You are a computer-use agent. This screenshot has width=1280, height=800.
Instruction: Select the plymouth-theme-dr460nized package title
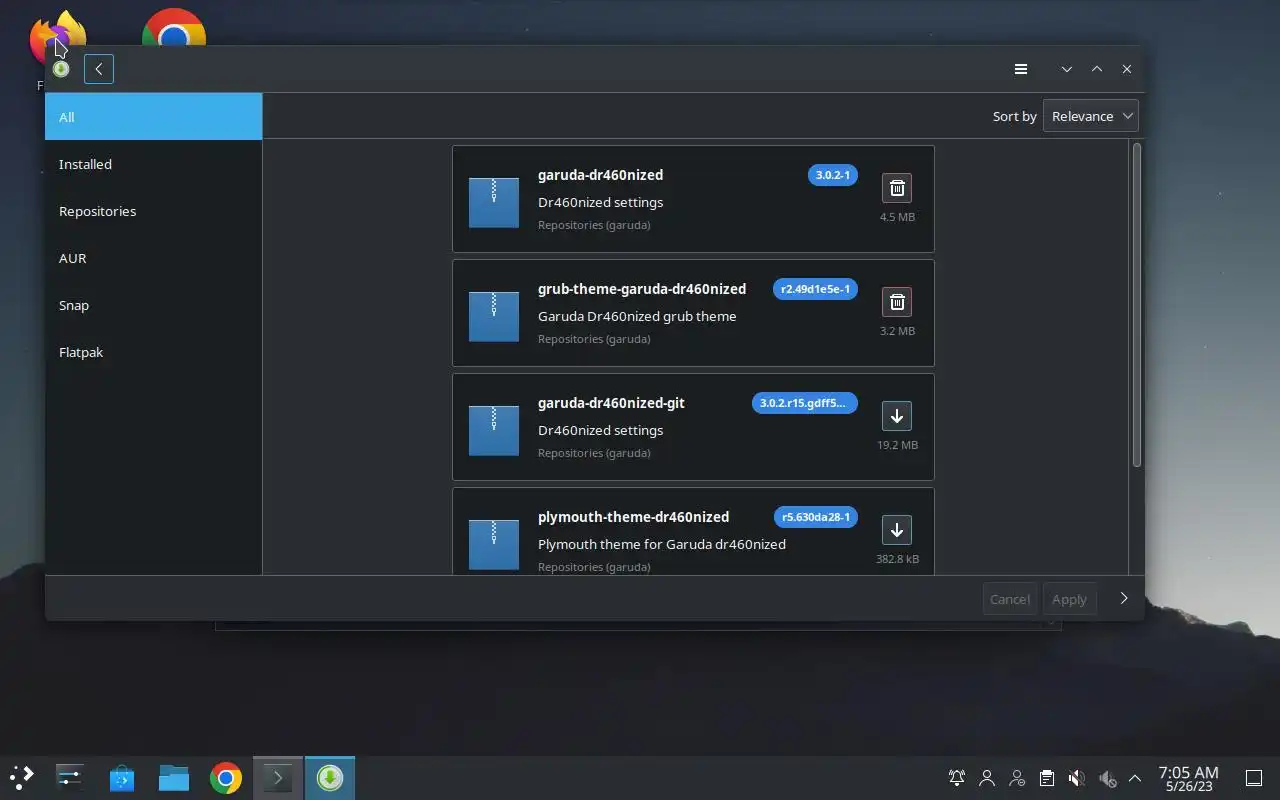[x=633, y=517]
